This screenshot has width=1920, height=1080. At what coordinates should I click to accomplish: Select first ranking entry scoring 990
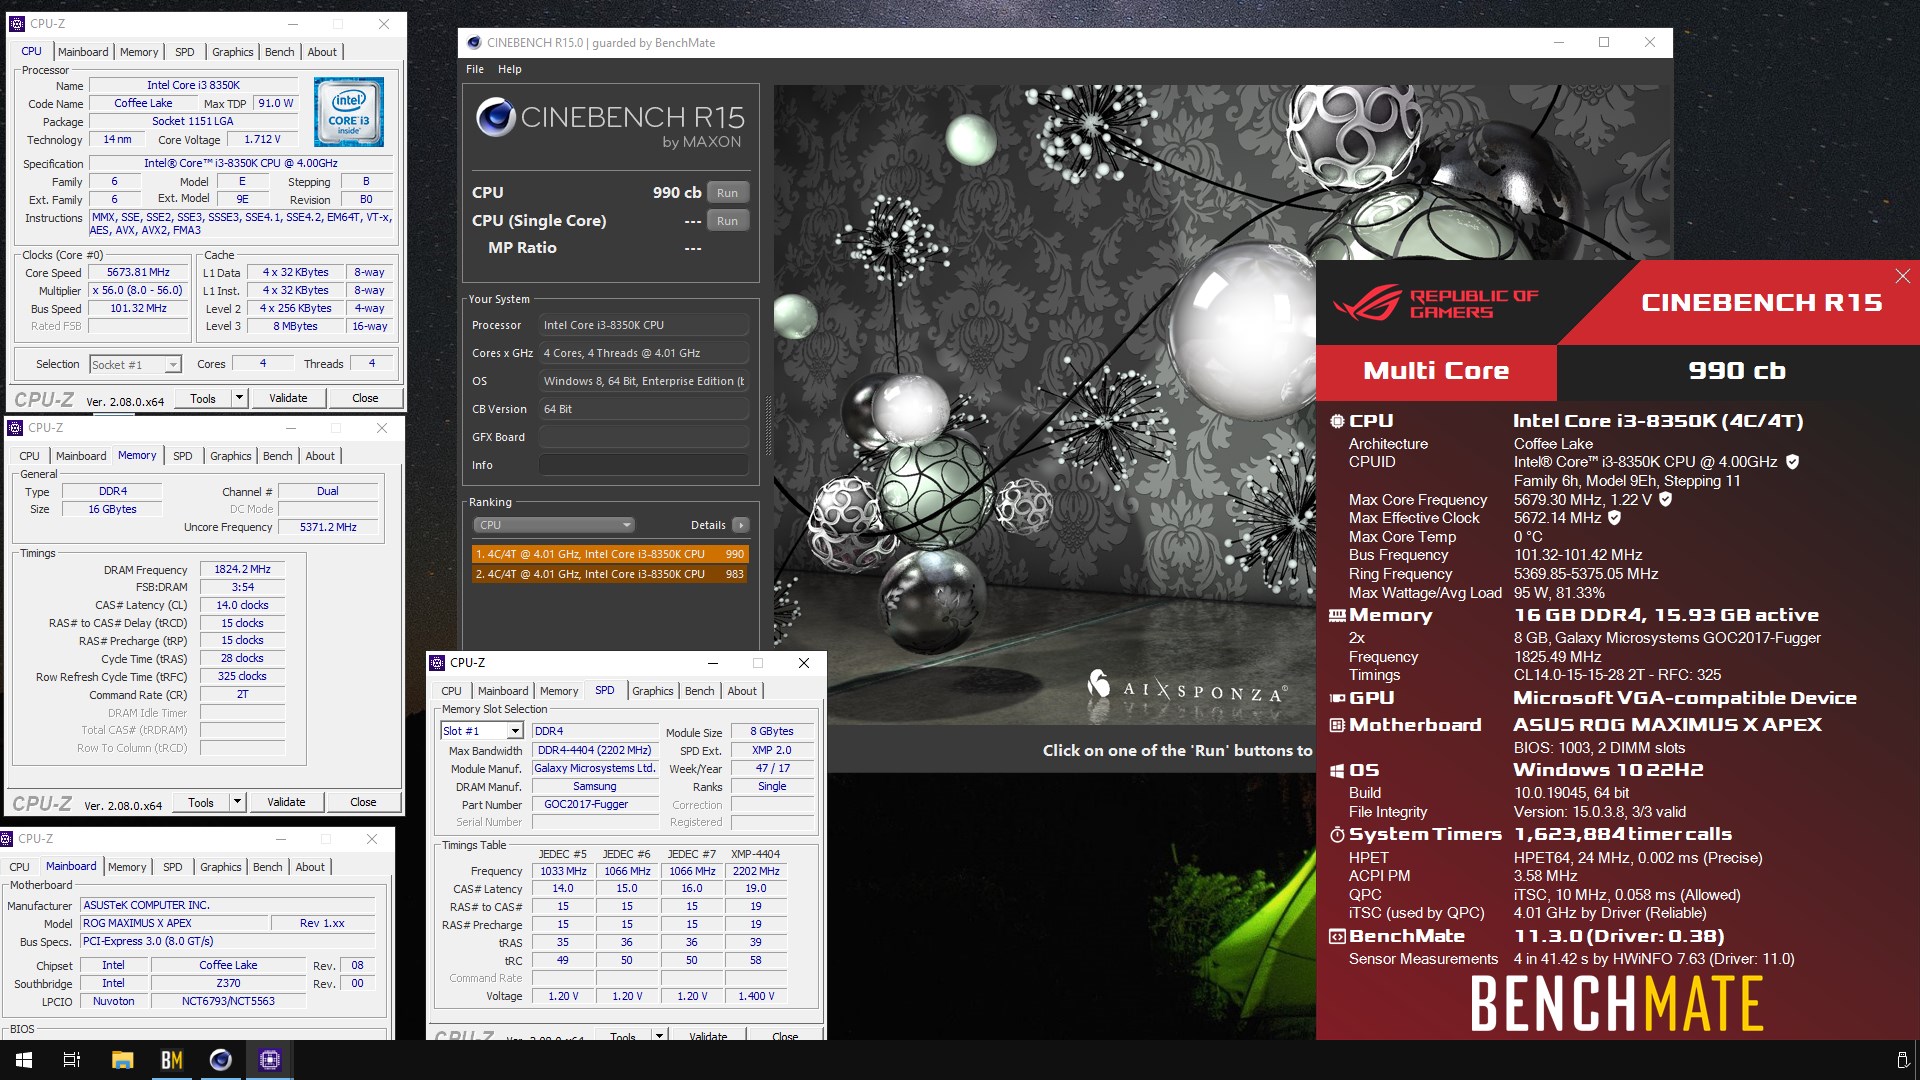click(610, 554)
